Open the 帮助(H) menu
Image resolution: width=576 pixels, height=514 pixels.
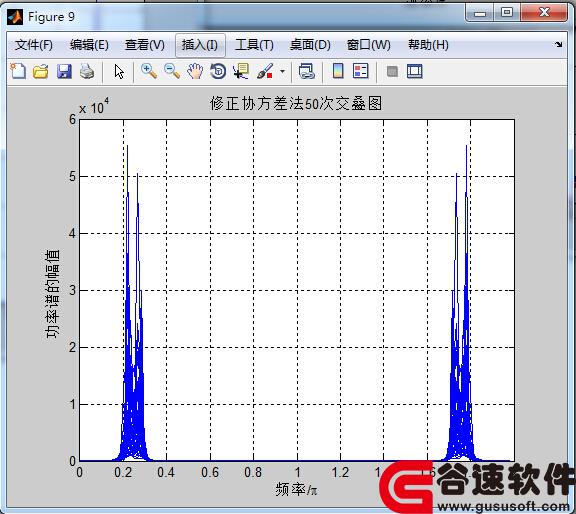[x=428, y=45]
